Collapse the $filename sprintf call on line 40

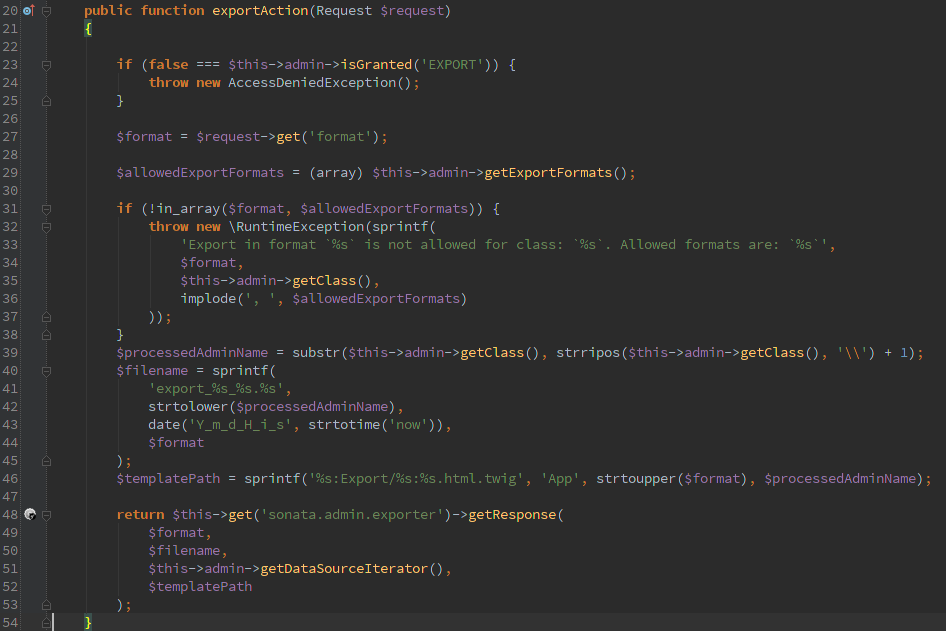tap(46, 372)
